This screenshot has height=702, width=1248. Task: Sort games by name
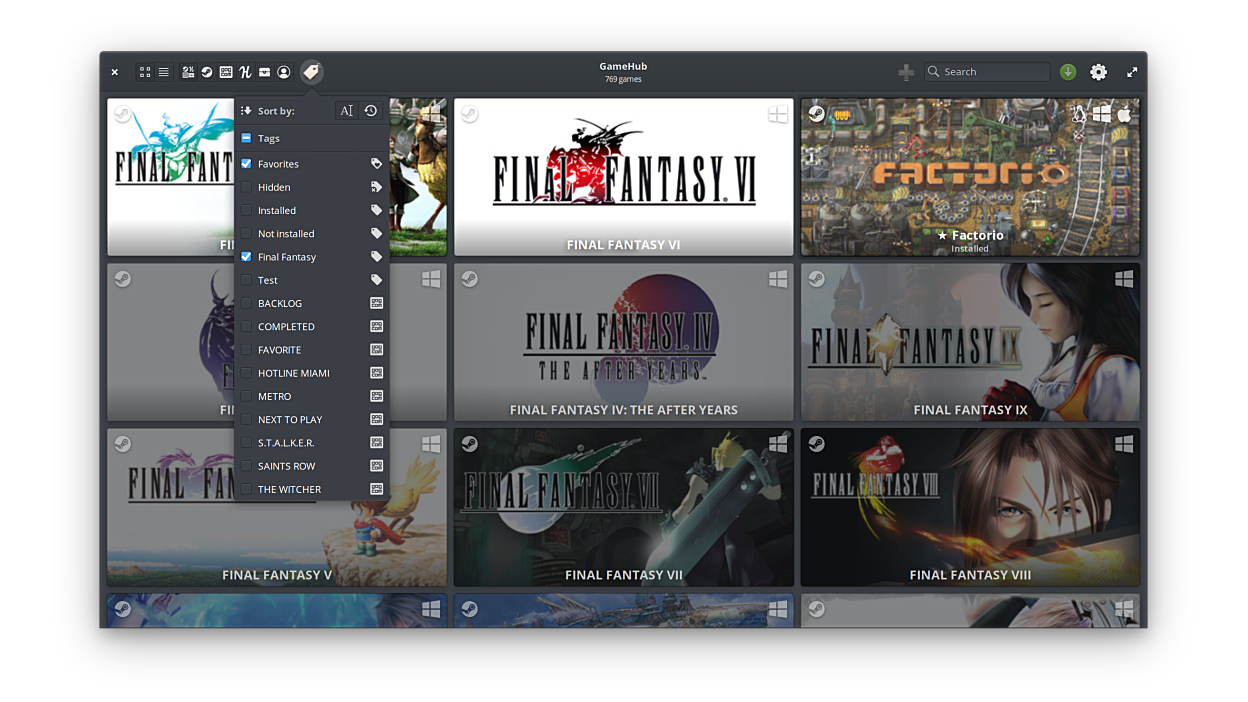346,111
